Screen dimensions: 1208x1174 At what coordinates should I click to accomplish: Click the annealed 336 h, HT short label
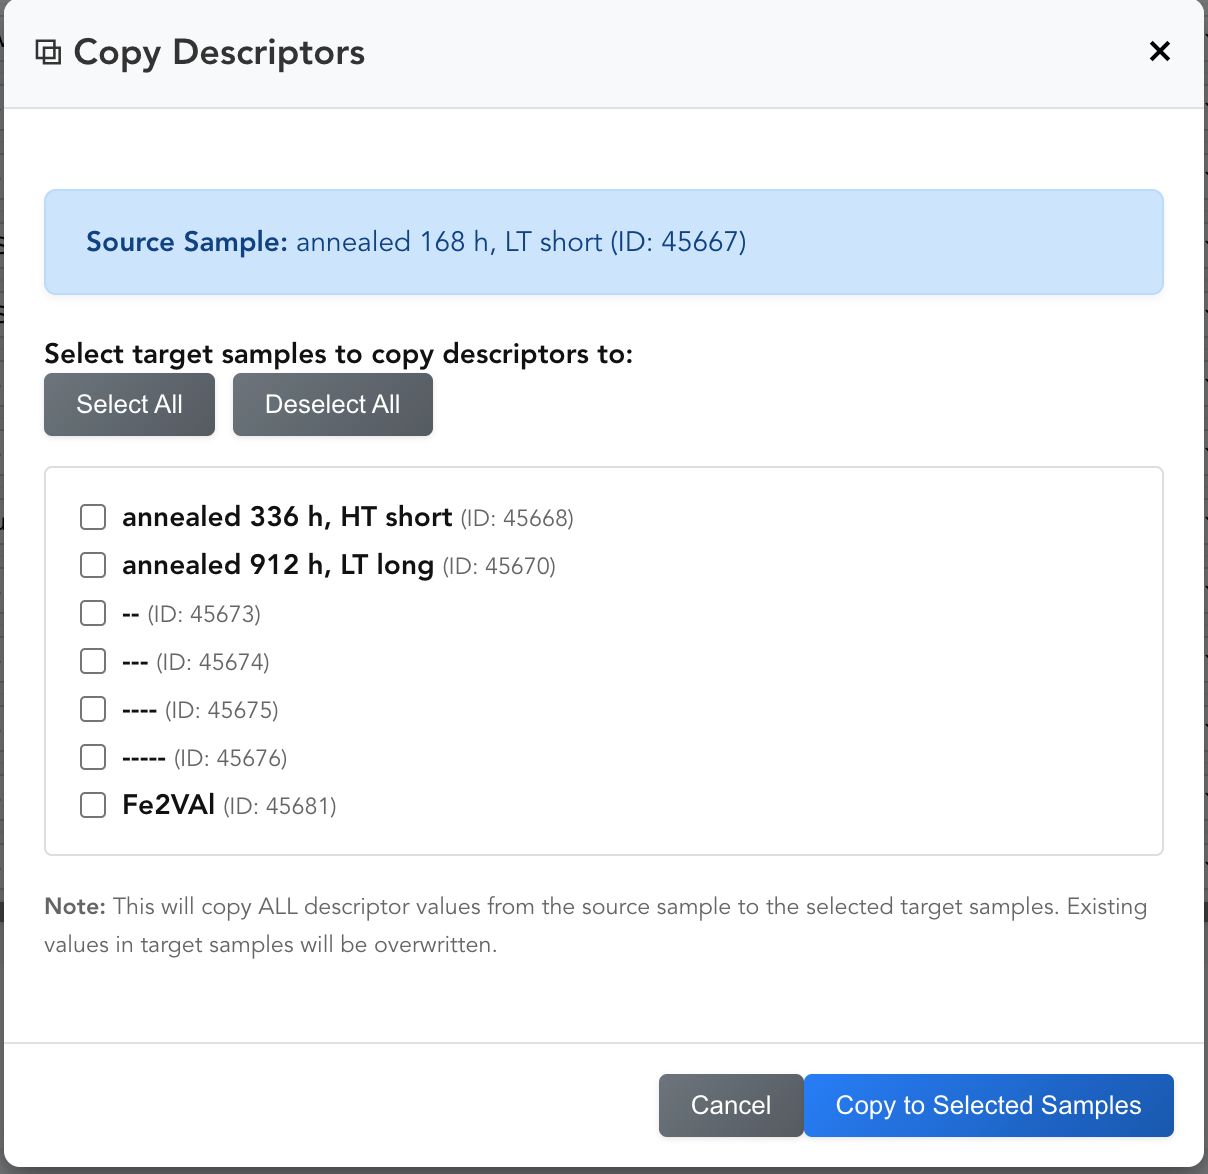[x=348, y=517]
